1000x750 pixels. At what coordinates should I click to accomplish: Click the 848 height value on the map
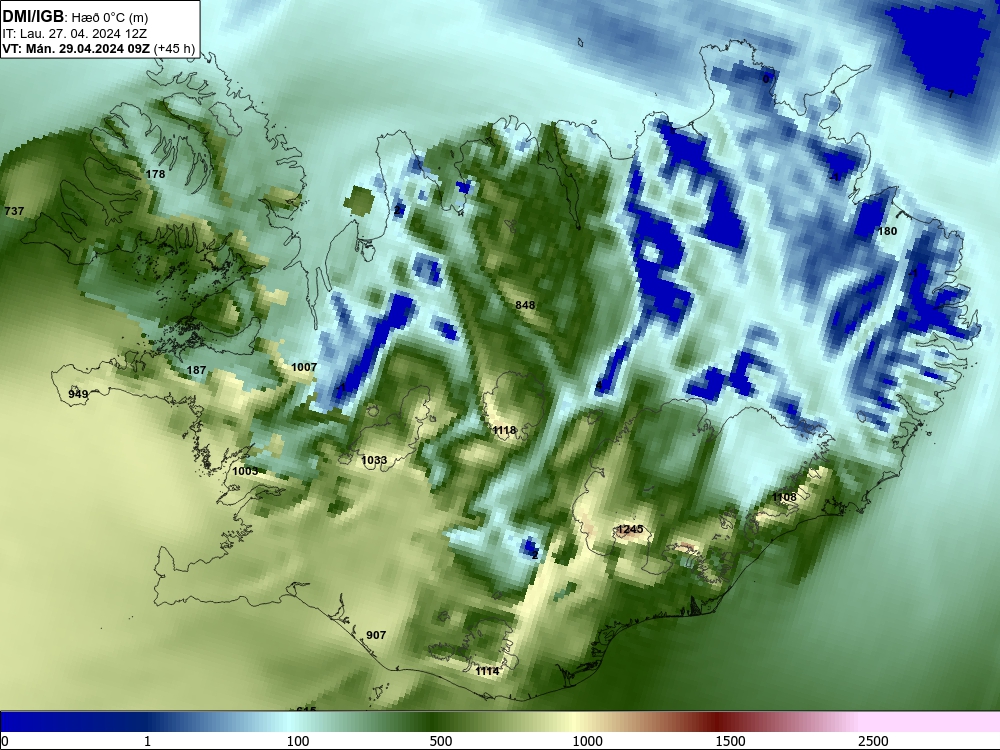pos(525,305)
